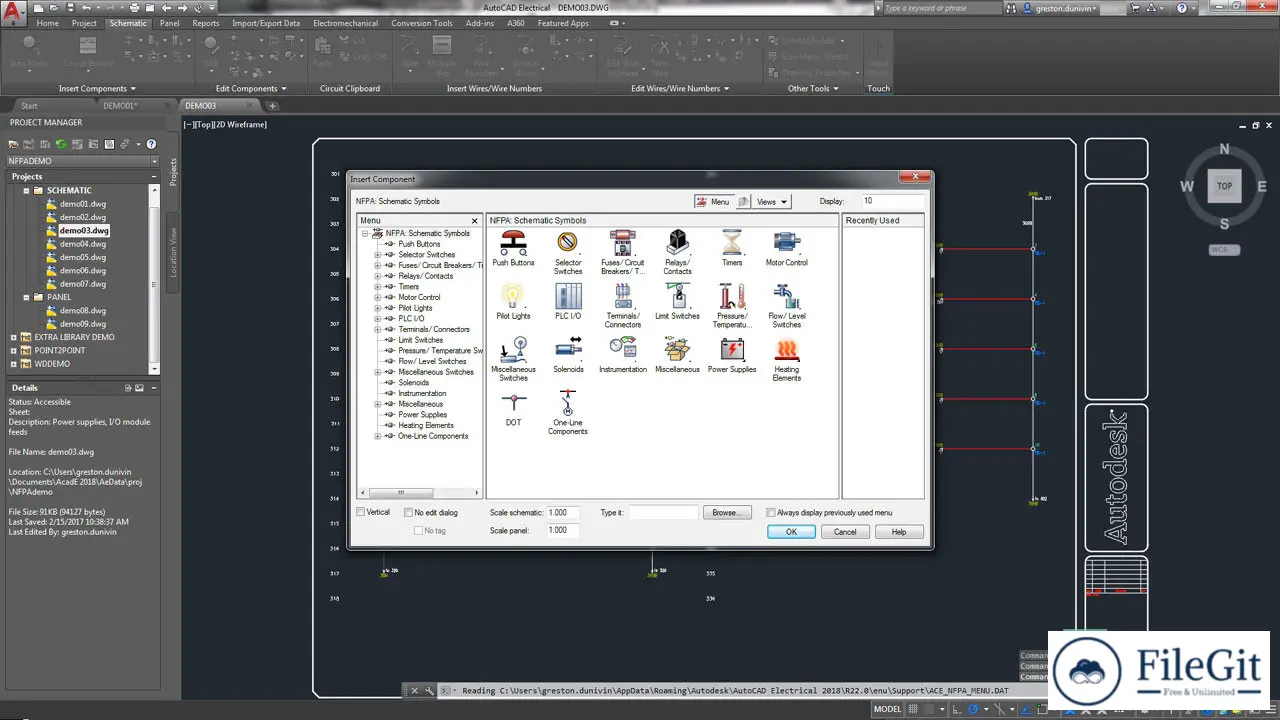Collapse the NFPA: Schematic Symbols tree node
1280x720 pixels.
click(366, 233)
